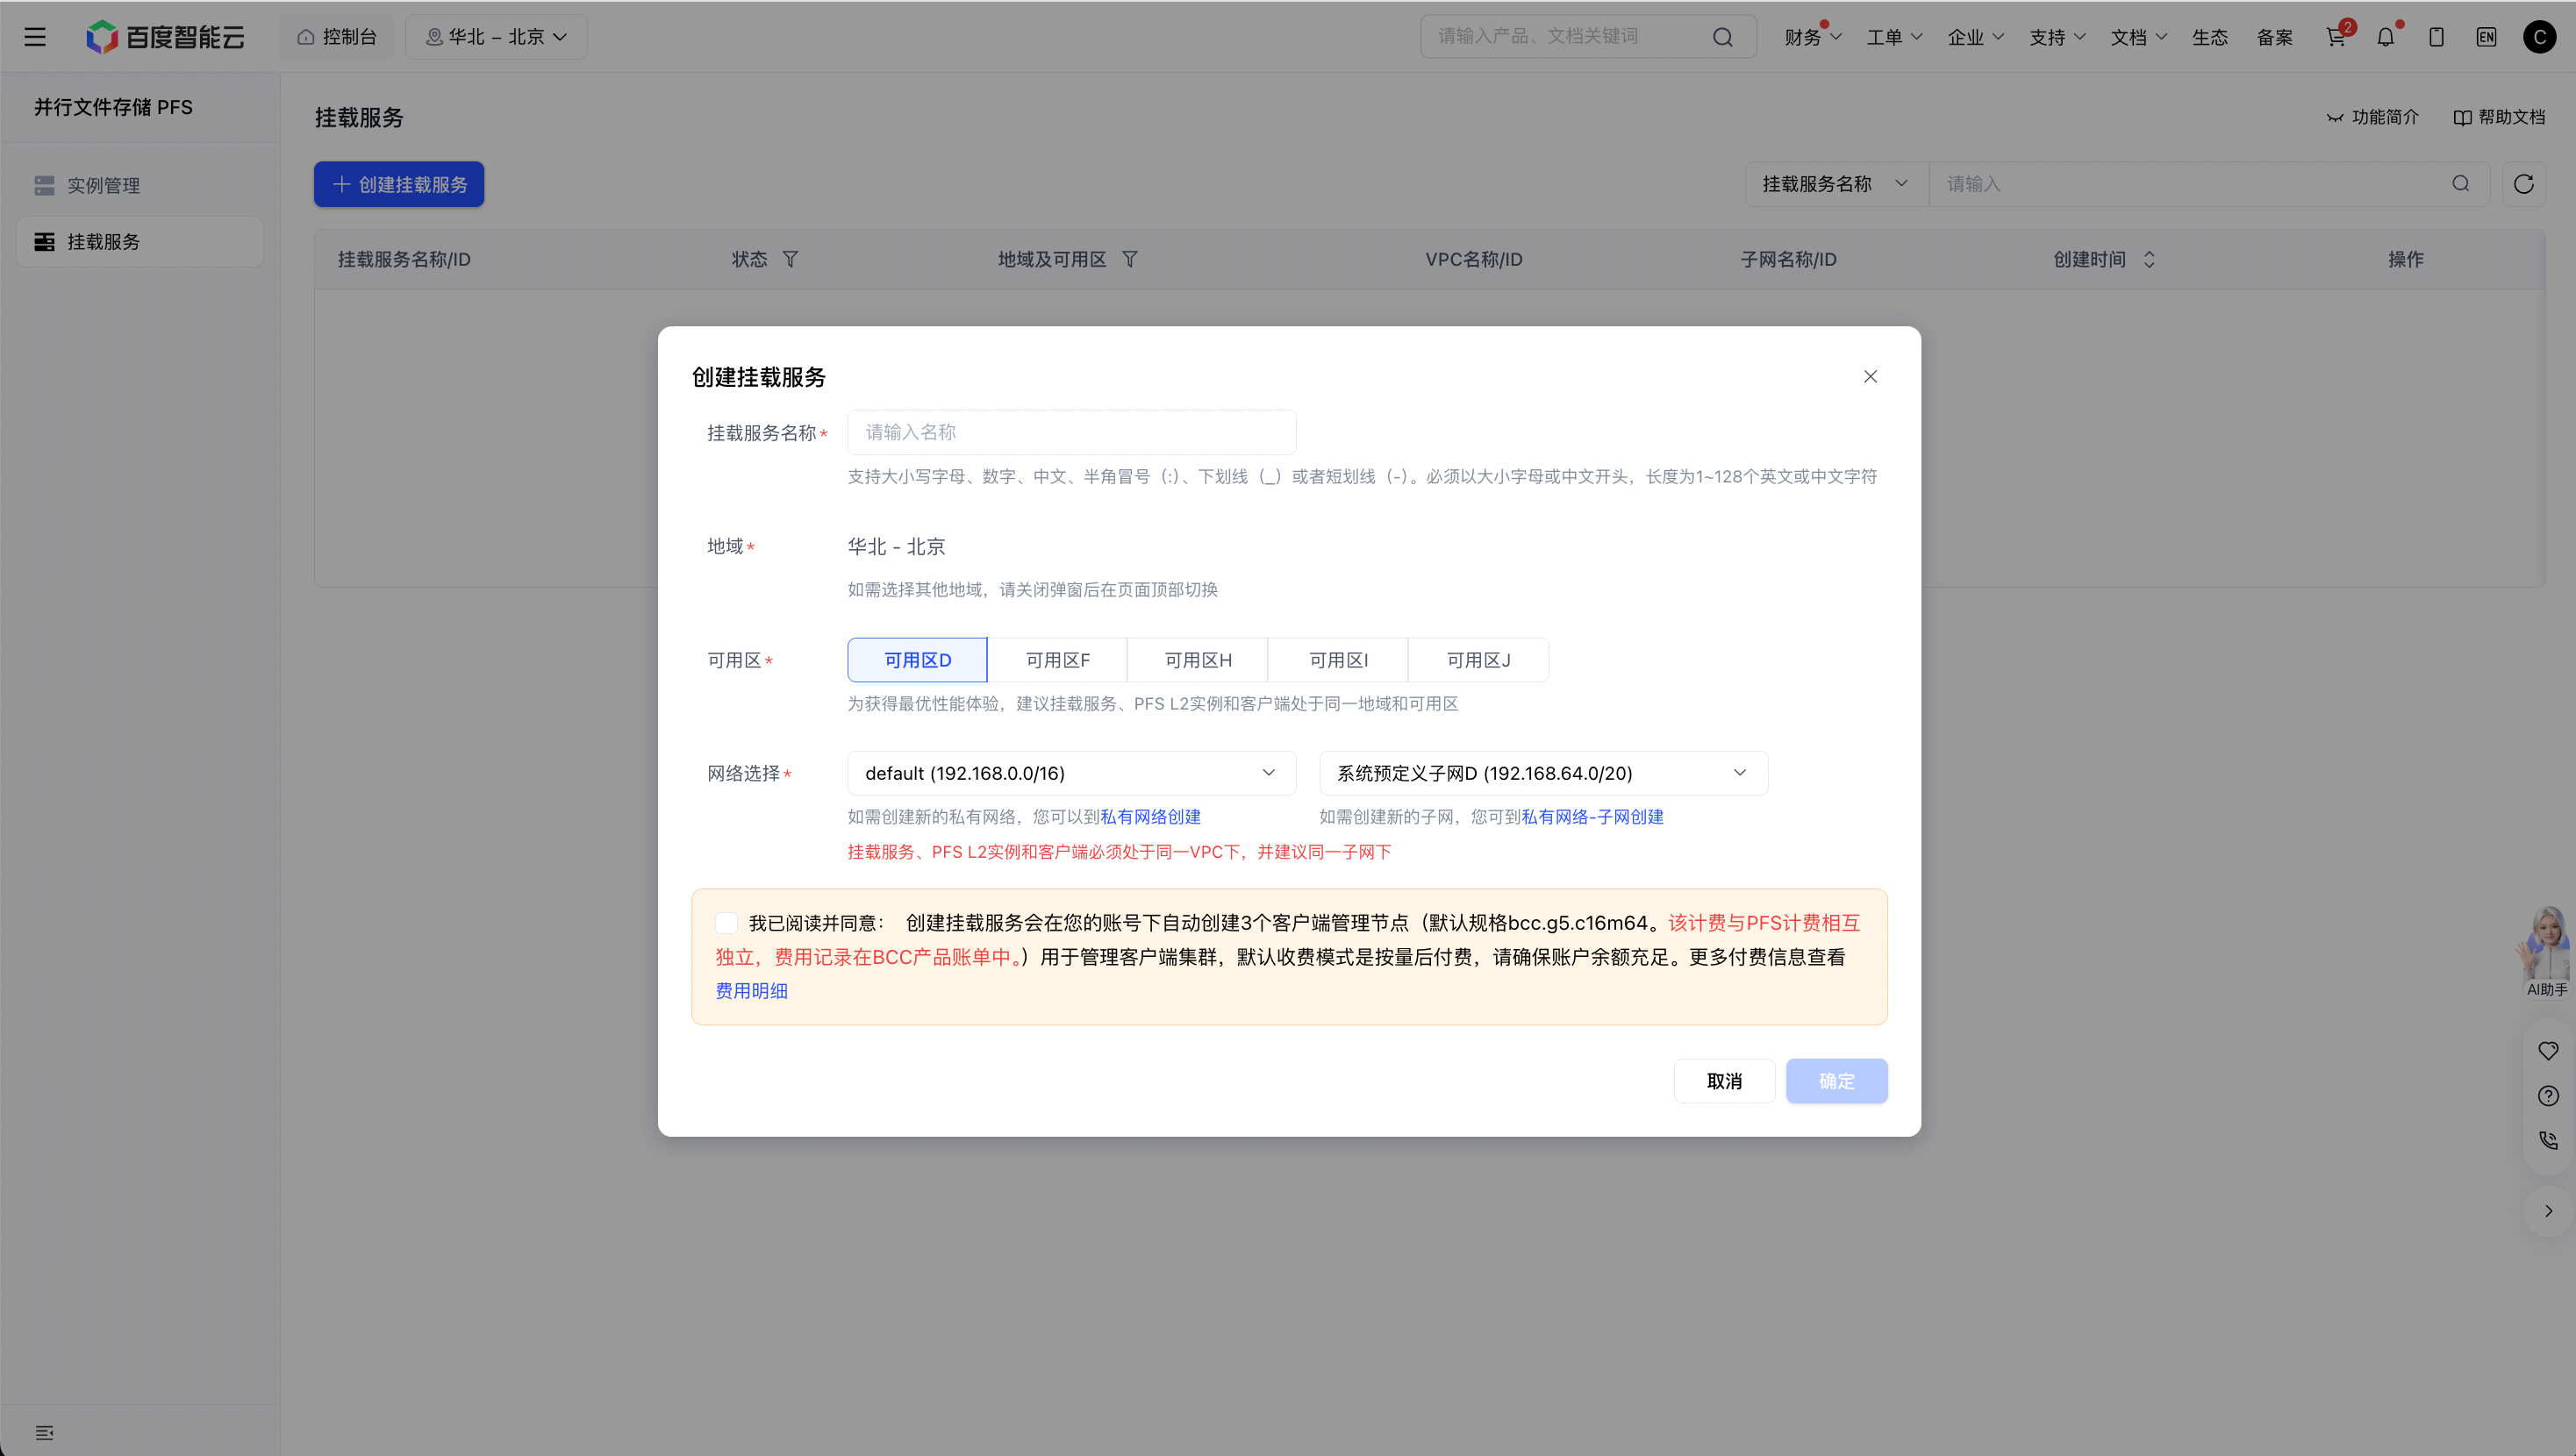
Task: Switch language with the EN icon
Action: [2486, 37]
